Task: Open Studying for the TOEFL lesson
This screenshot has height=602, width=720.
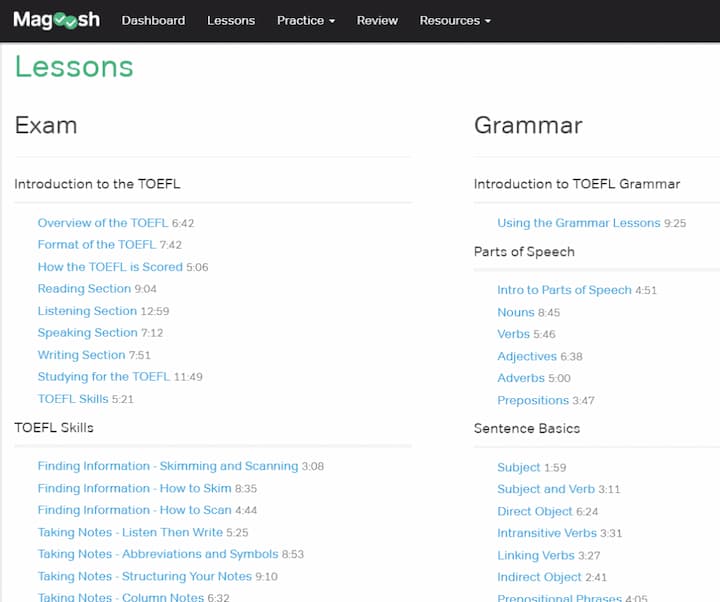Action: [x=104, y=377]
